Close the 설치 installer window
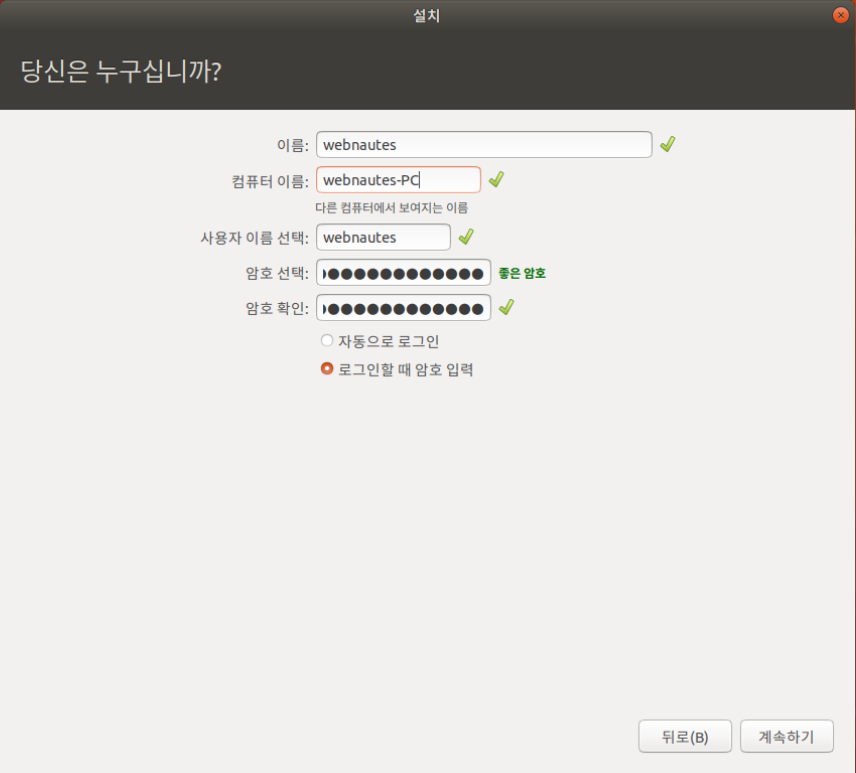The width and height of the screenshot is (856, 773). pos(841,15)
